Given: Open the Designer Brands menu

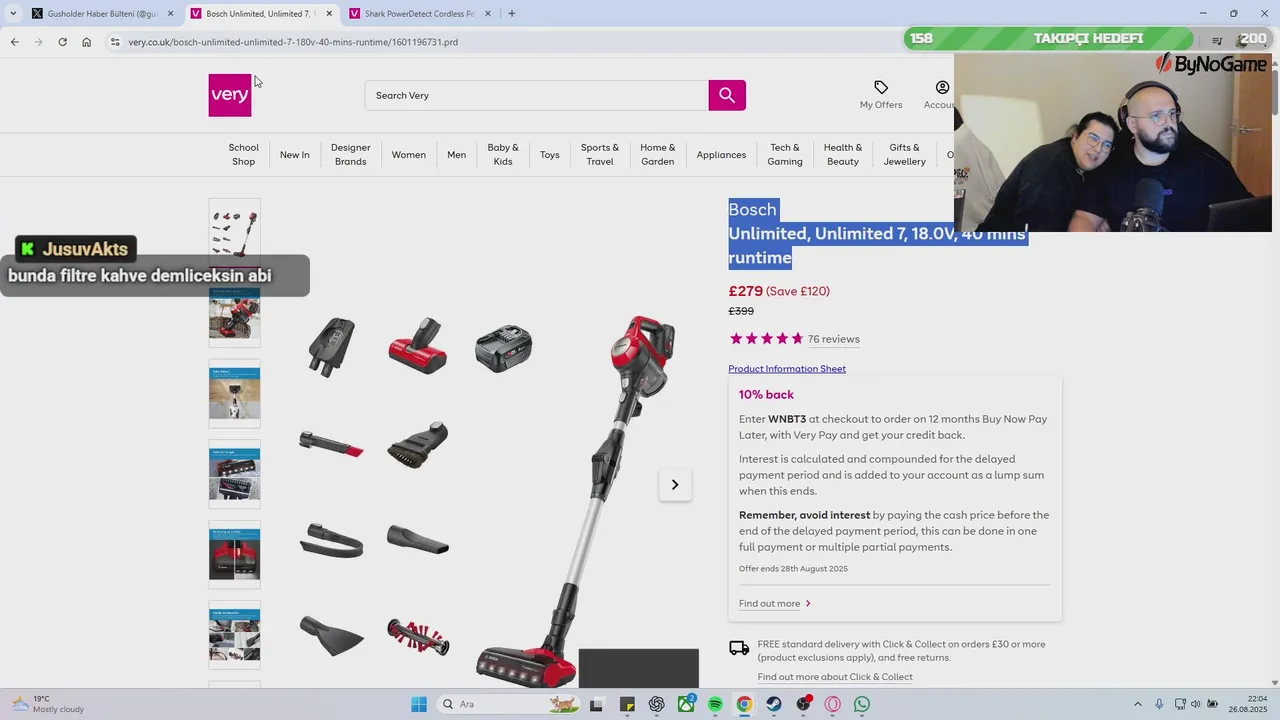Looking at the screenshot, I should 350,155.
